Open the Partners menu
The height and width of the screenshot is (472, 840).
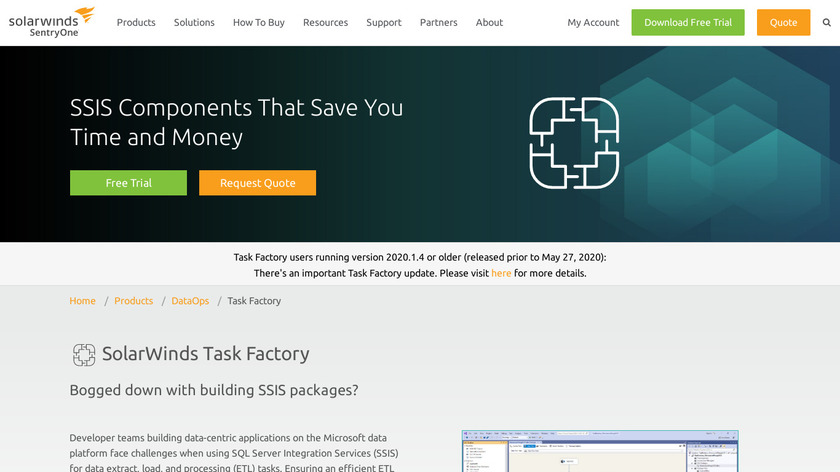(x=438, y=23)
